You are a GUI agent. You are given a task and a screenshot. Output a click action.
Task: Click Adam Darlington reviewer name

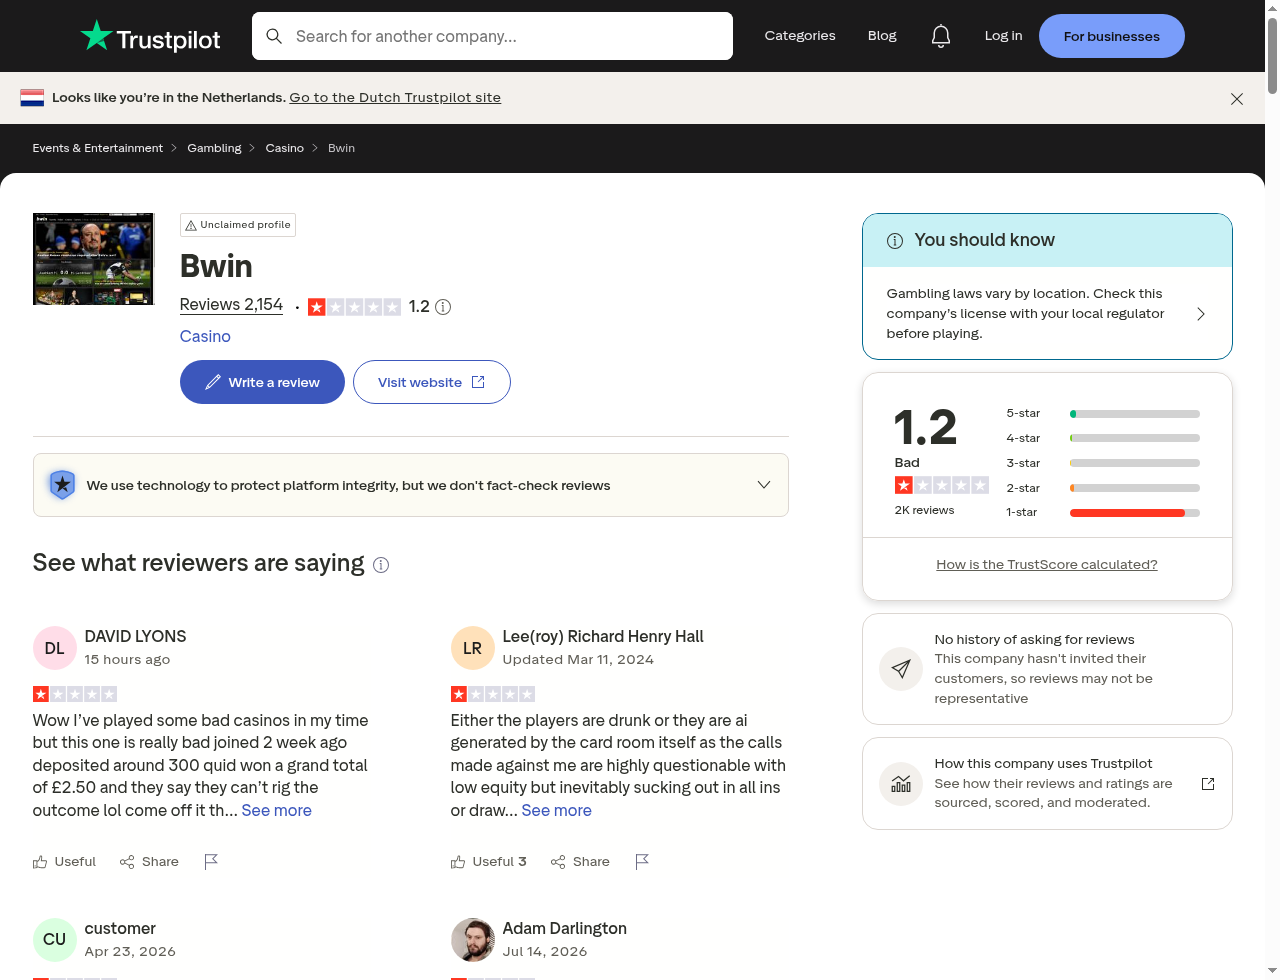(x=565, y=929)
